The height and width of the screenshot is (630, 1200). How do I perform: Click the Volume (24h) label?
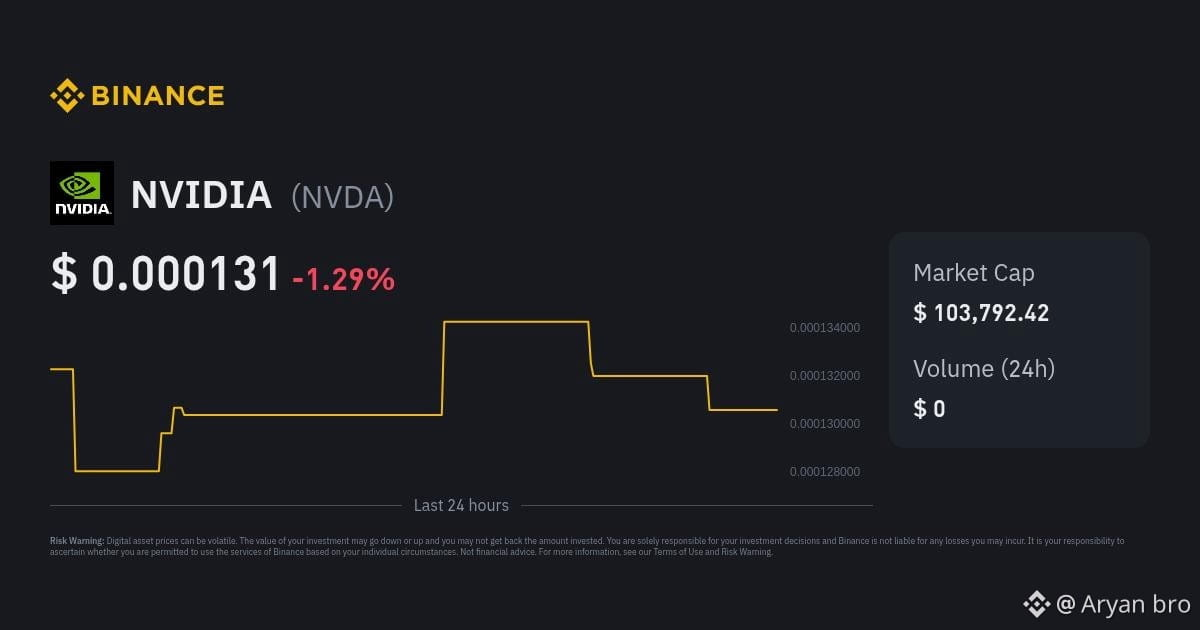(984, 368)
